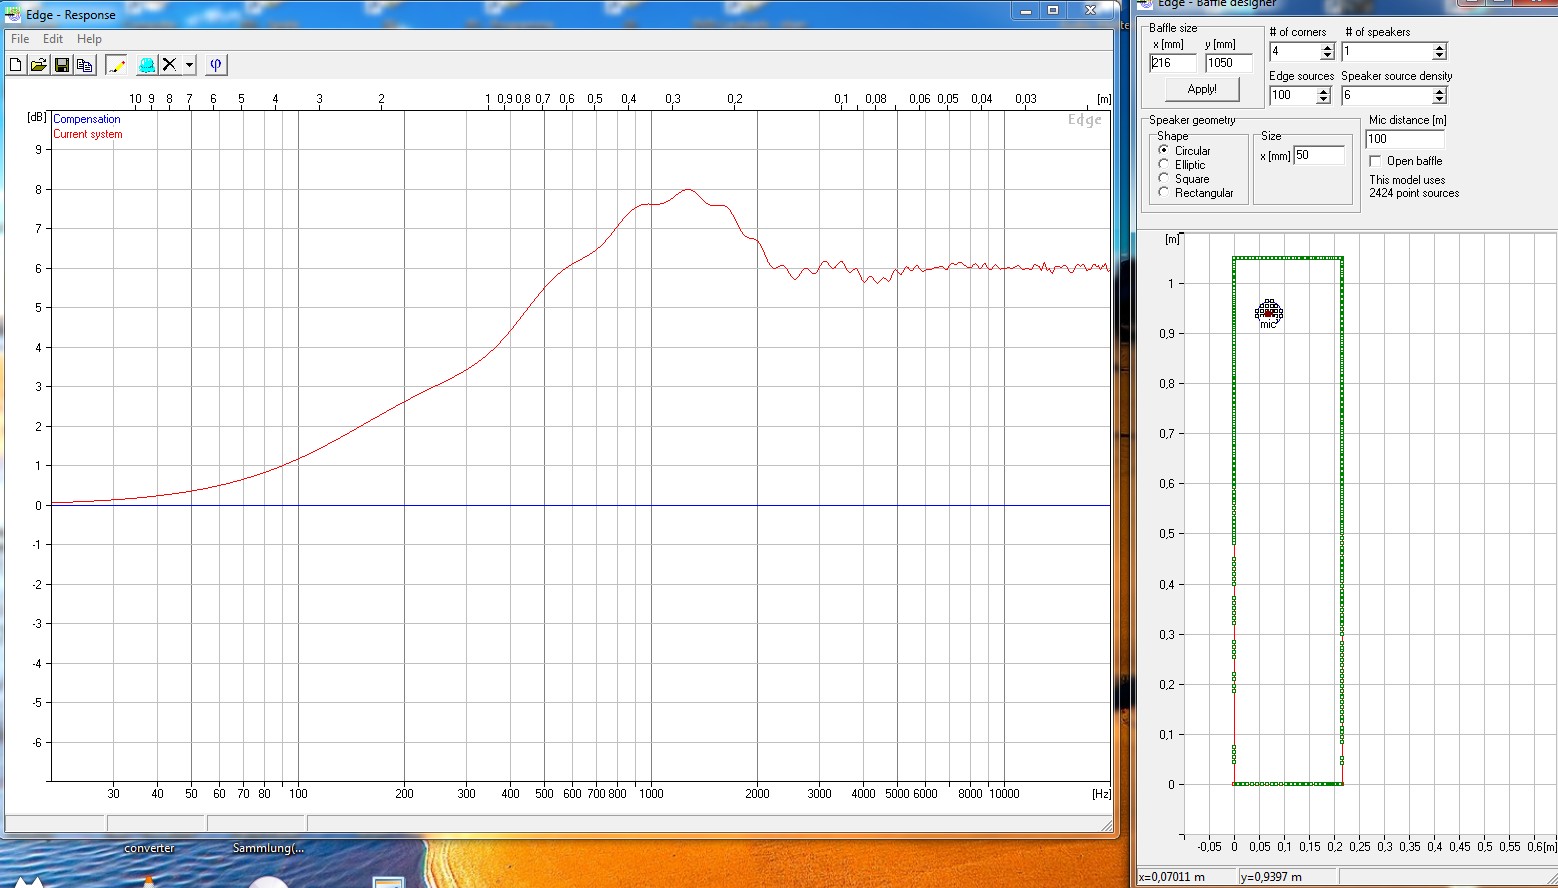Click the Copy documents toolbar icon
The image size is (1558, 888).
point(85,65)
